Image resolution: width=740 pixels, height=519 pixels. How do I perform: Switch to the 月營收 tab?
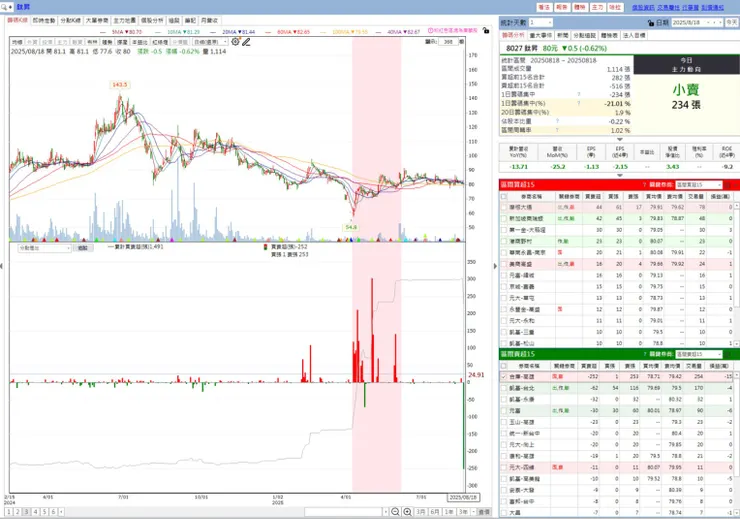[210, 20]
